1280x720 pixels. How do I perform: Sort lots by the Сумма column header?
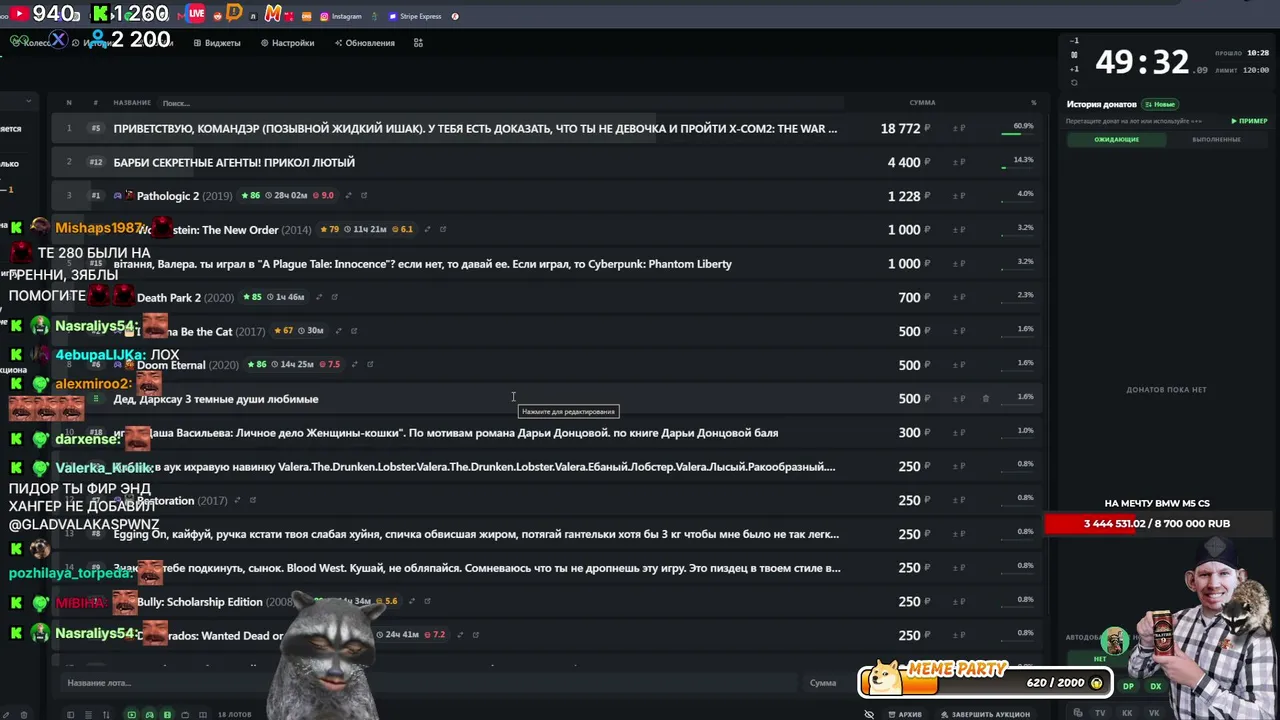tap(922, 103)
